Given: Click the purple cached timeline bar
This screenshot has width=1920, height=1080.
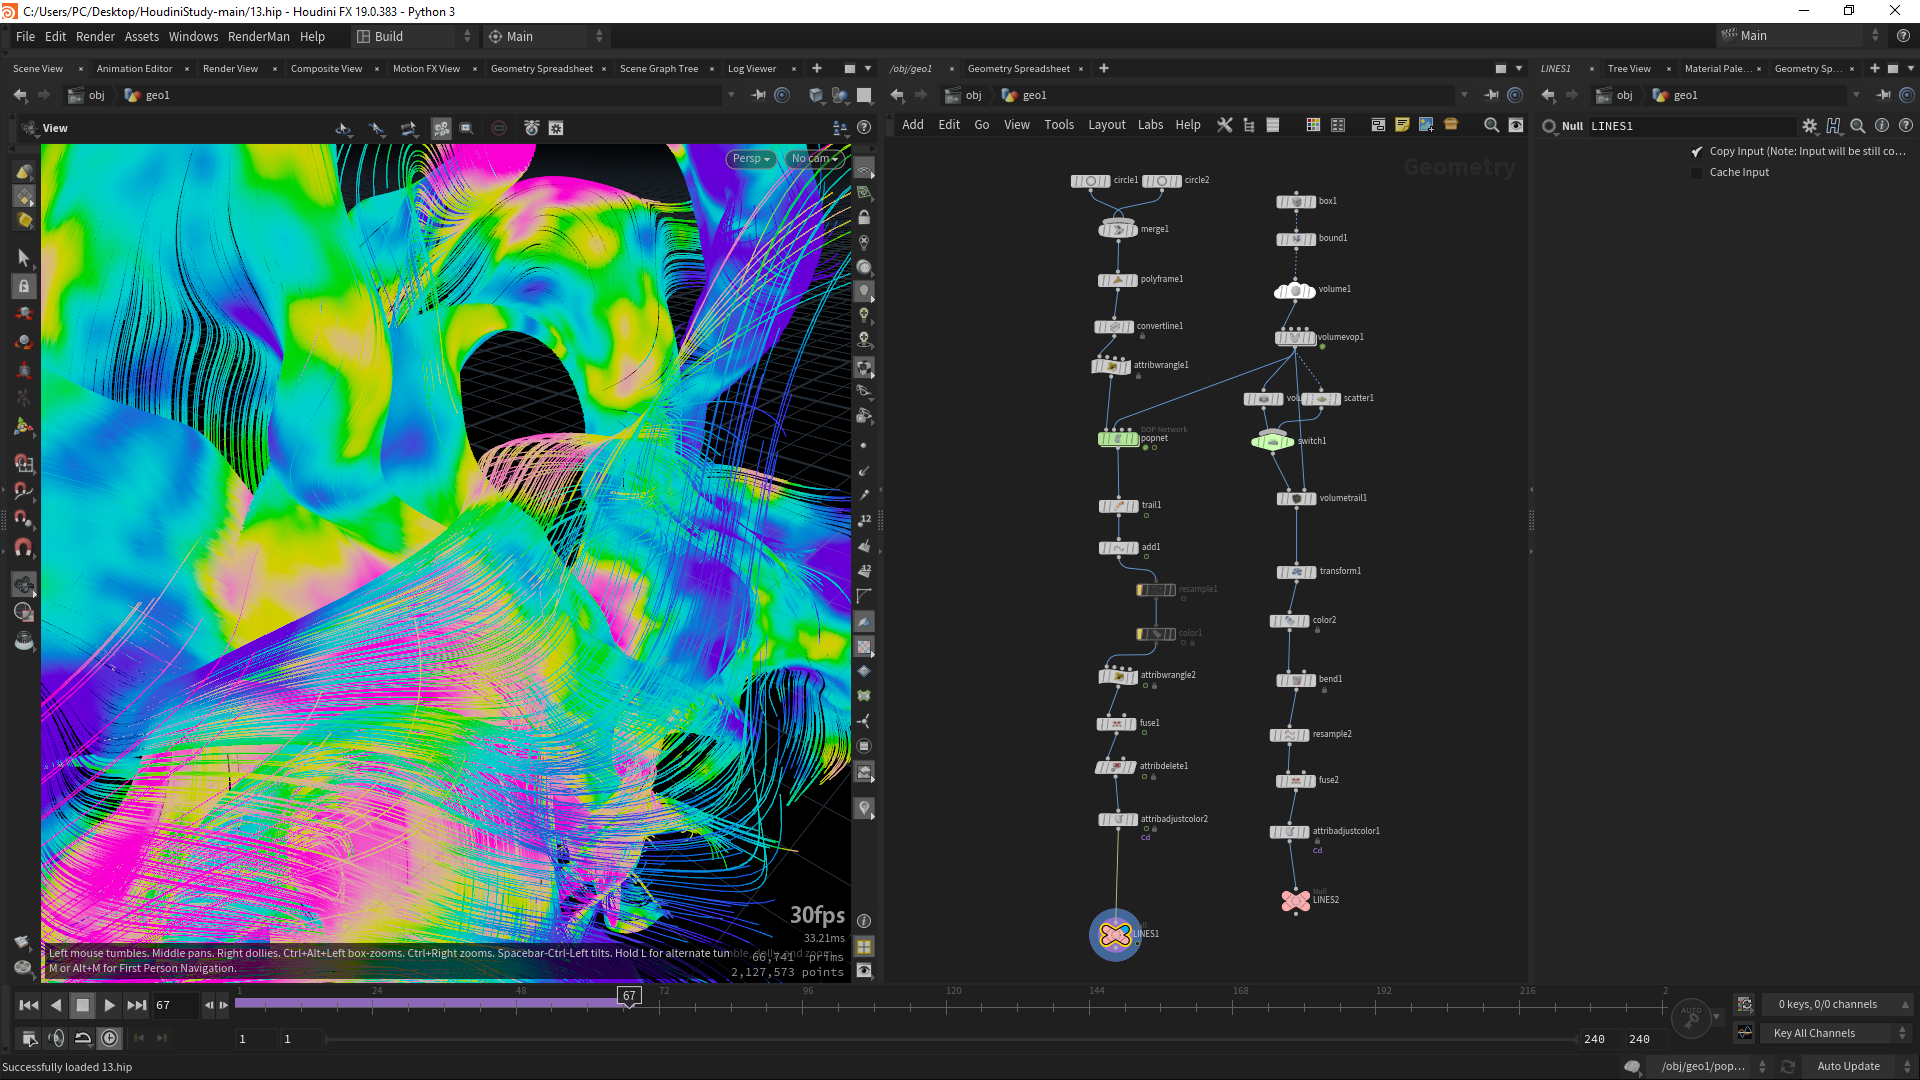Looking at the screenshot, I should coord(430,1002).
